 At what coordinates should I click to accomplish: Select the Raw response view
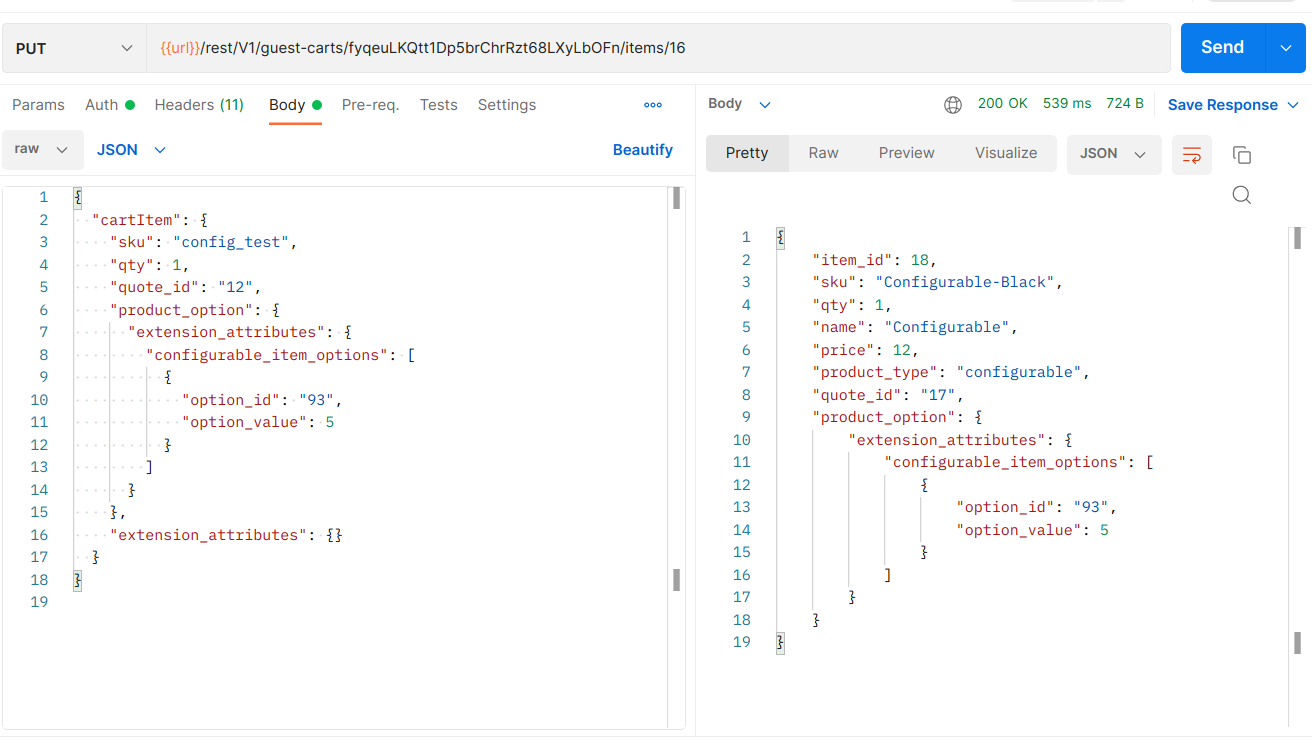[824, 154]
